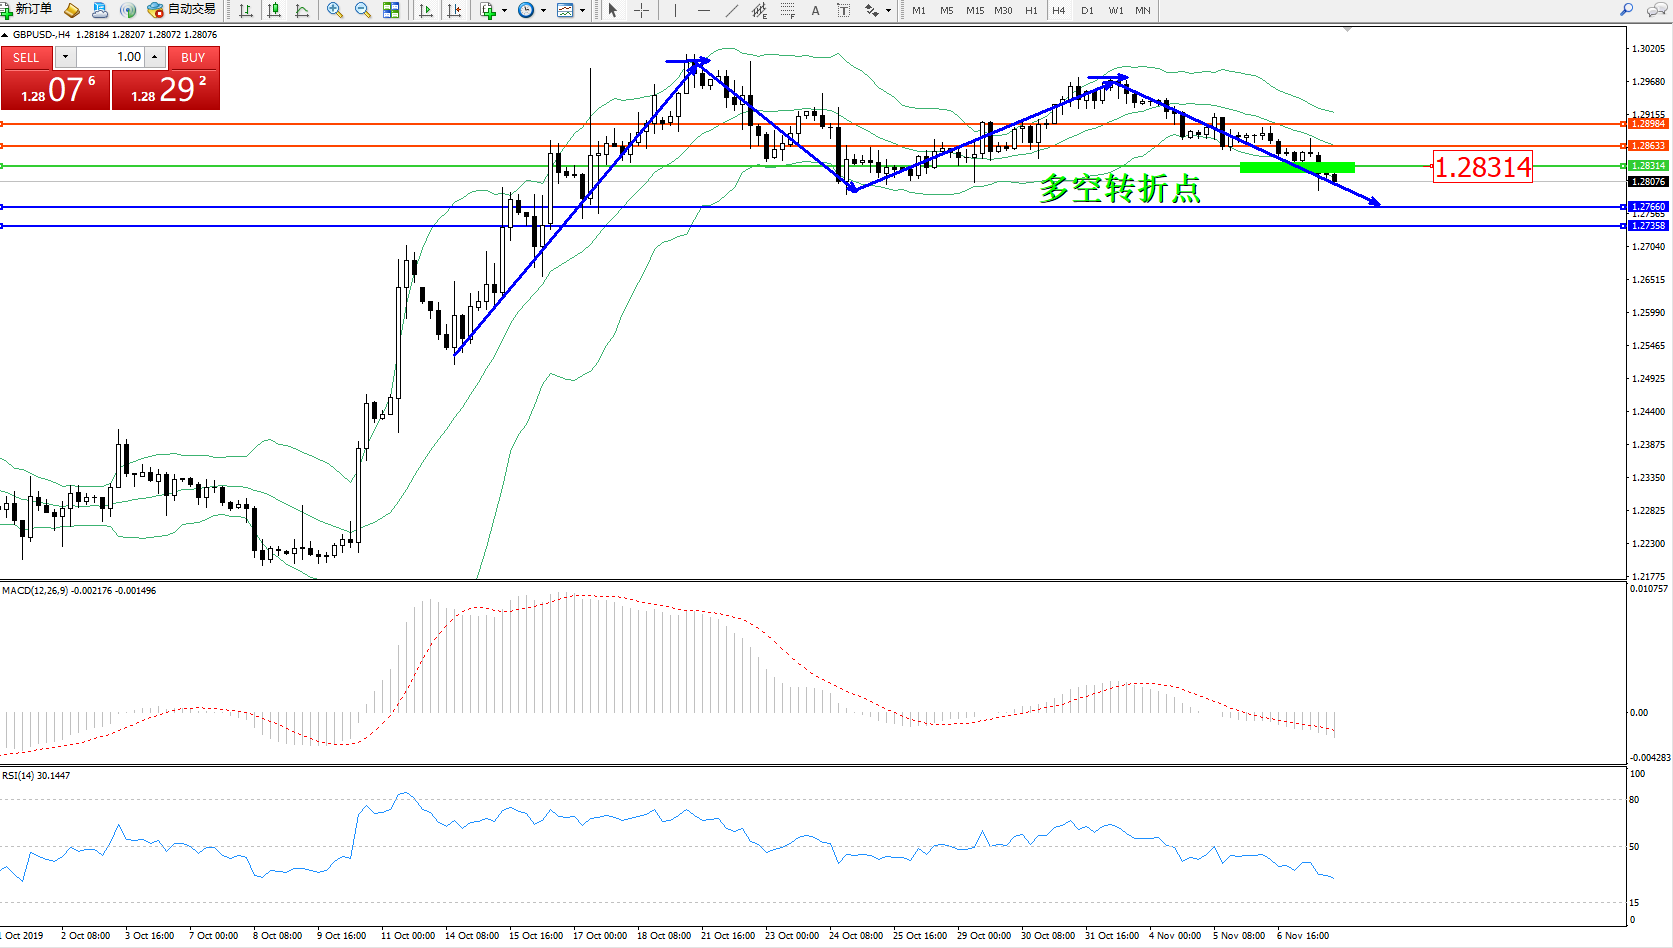This screenshot has width=1673, height=948.
Task: Expand the add indicators dropdown arrow
Action: [x=504, y=10]
